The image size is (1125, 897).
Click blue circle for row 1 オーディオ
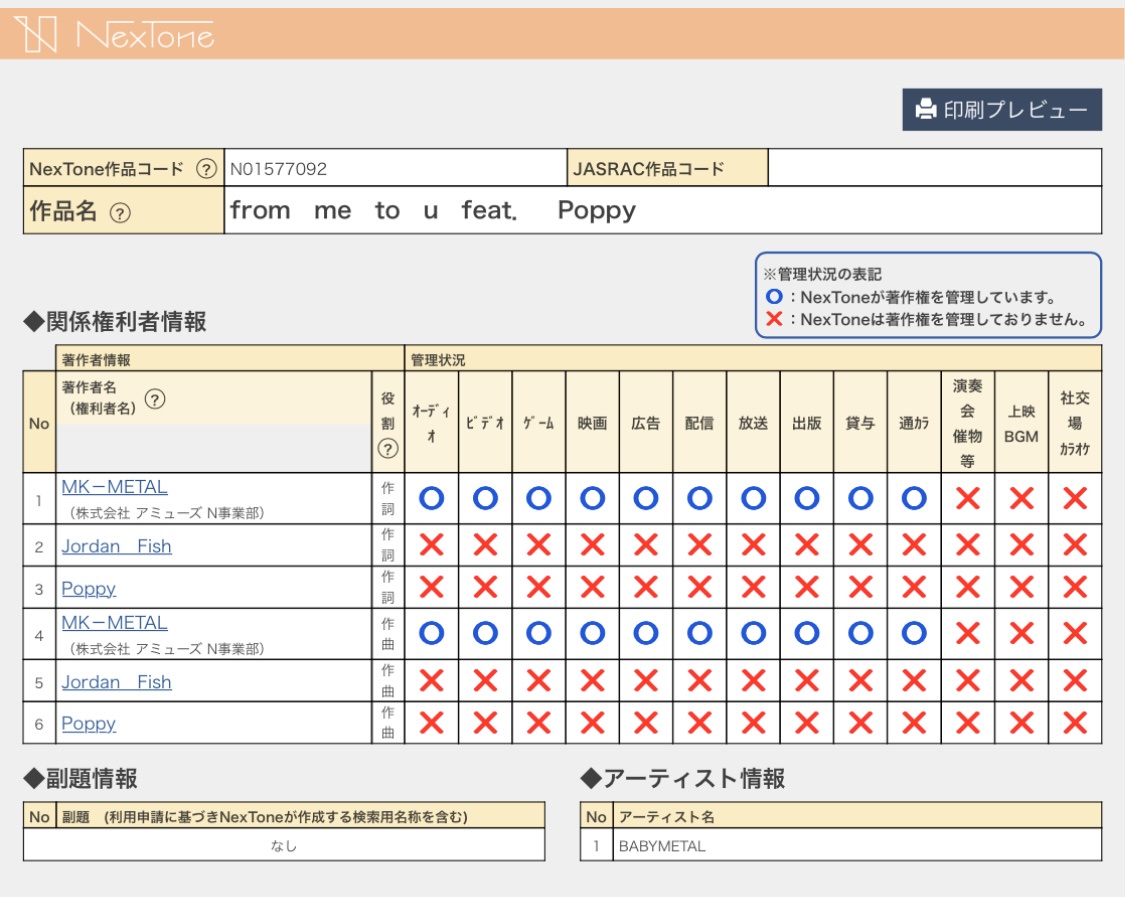[431, 499]
